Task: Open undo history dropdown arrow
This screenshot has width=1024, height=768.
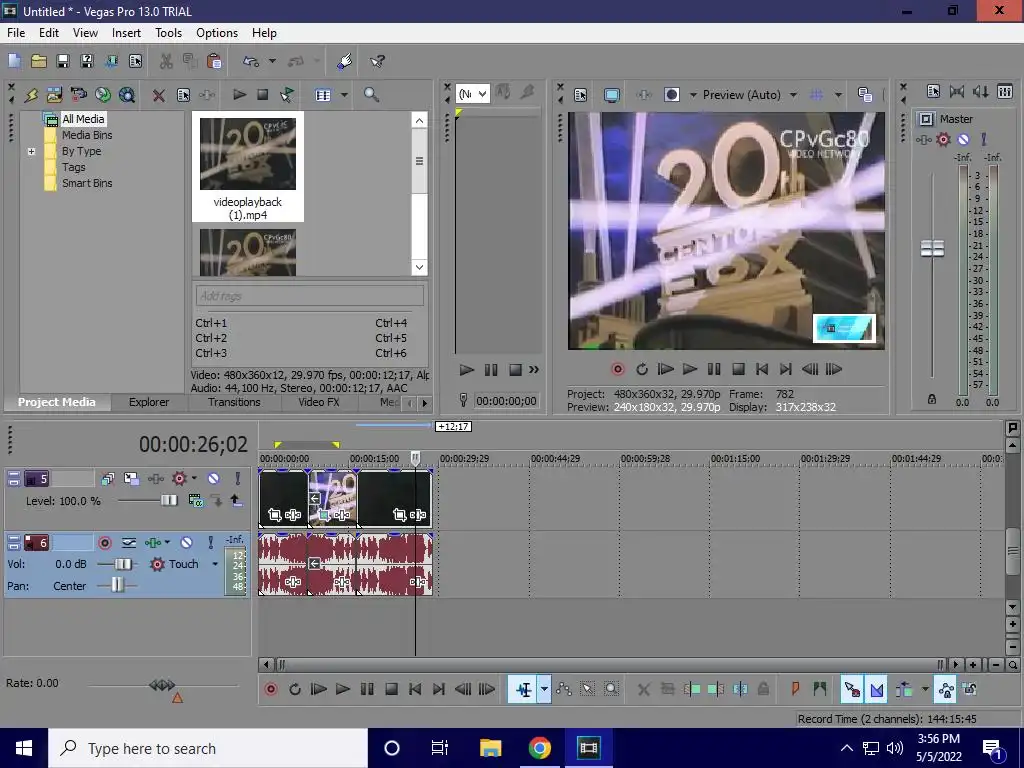Action: point(272,61)
